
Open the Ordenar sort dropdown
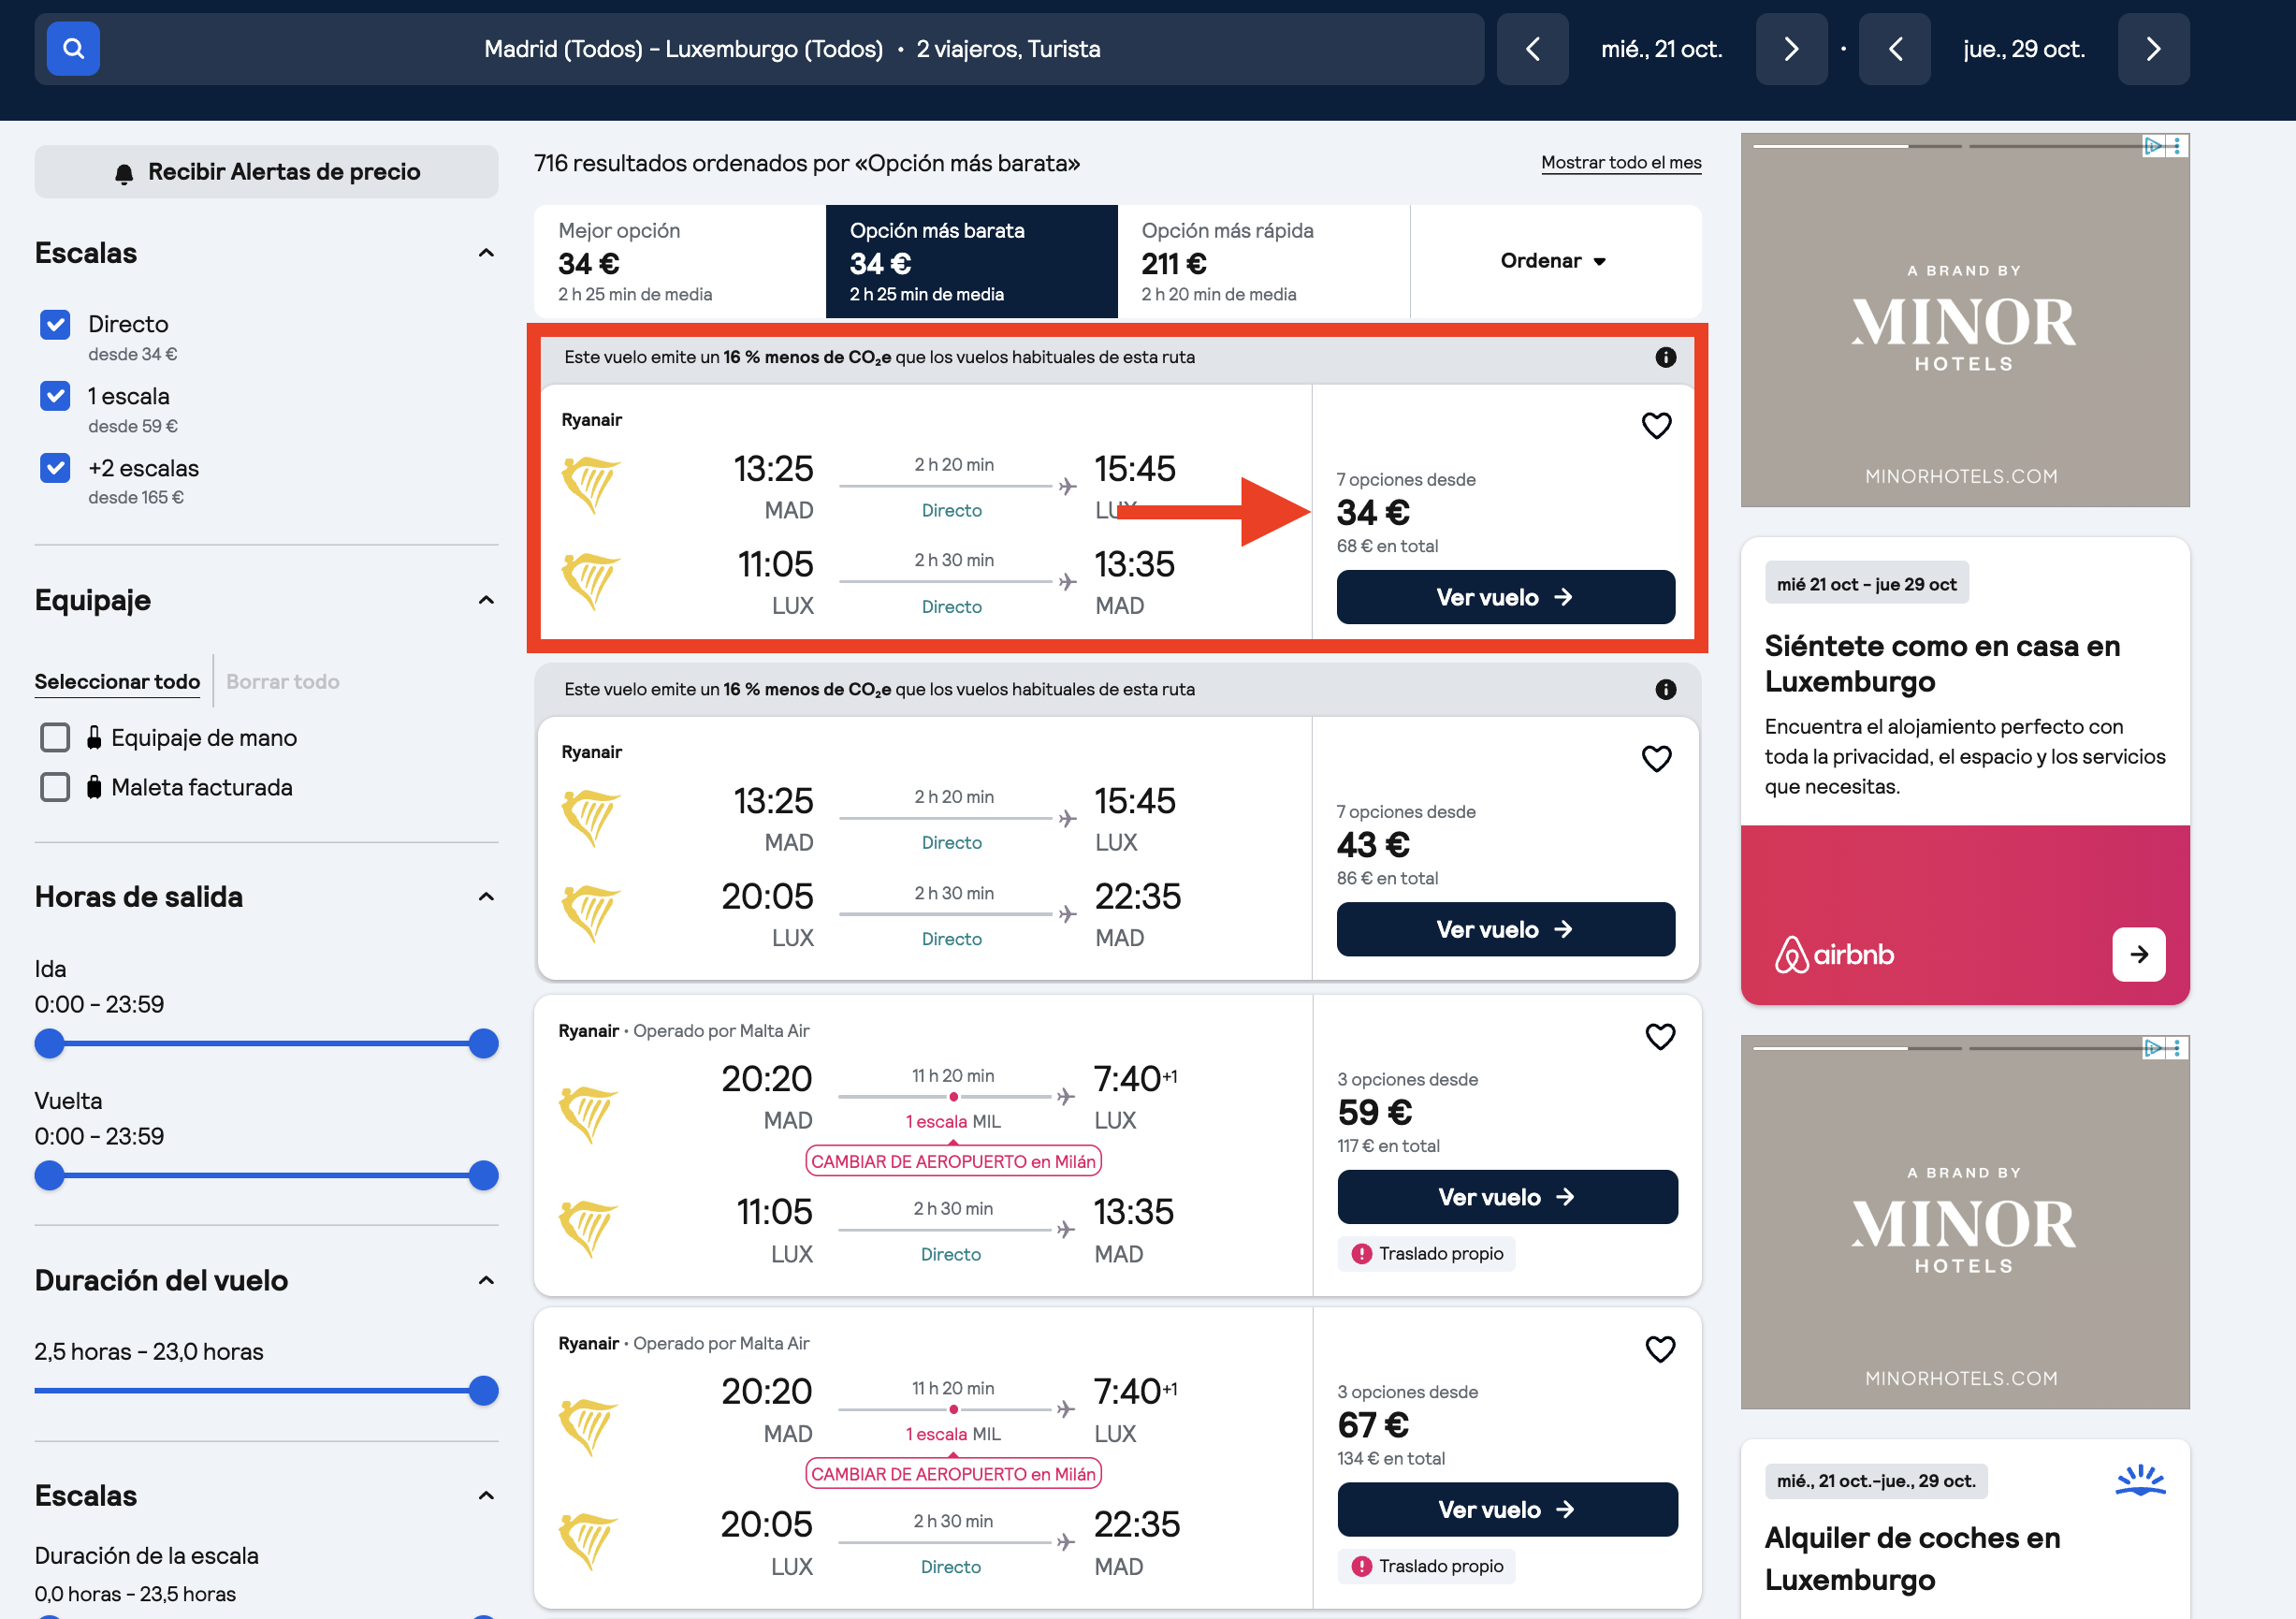coord(1554,261)
